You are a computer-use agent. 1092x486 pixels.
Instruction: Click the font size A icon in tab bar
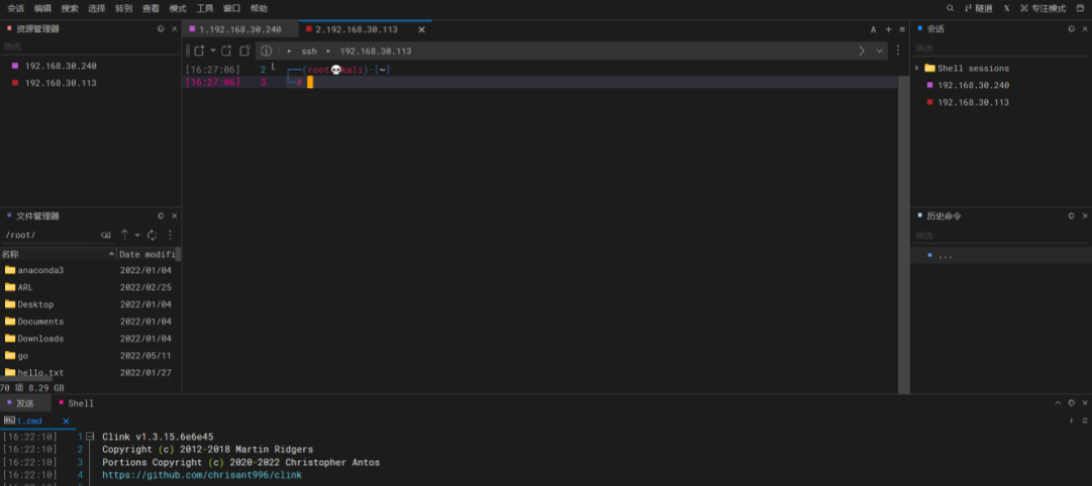click(x=873, y=30)
